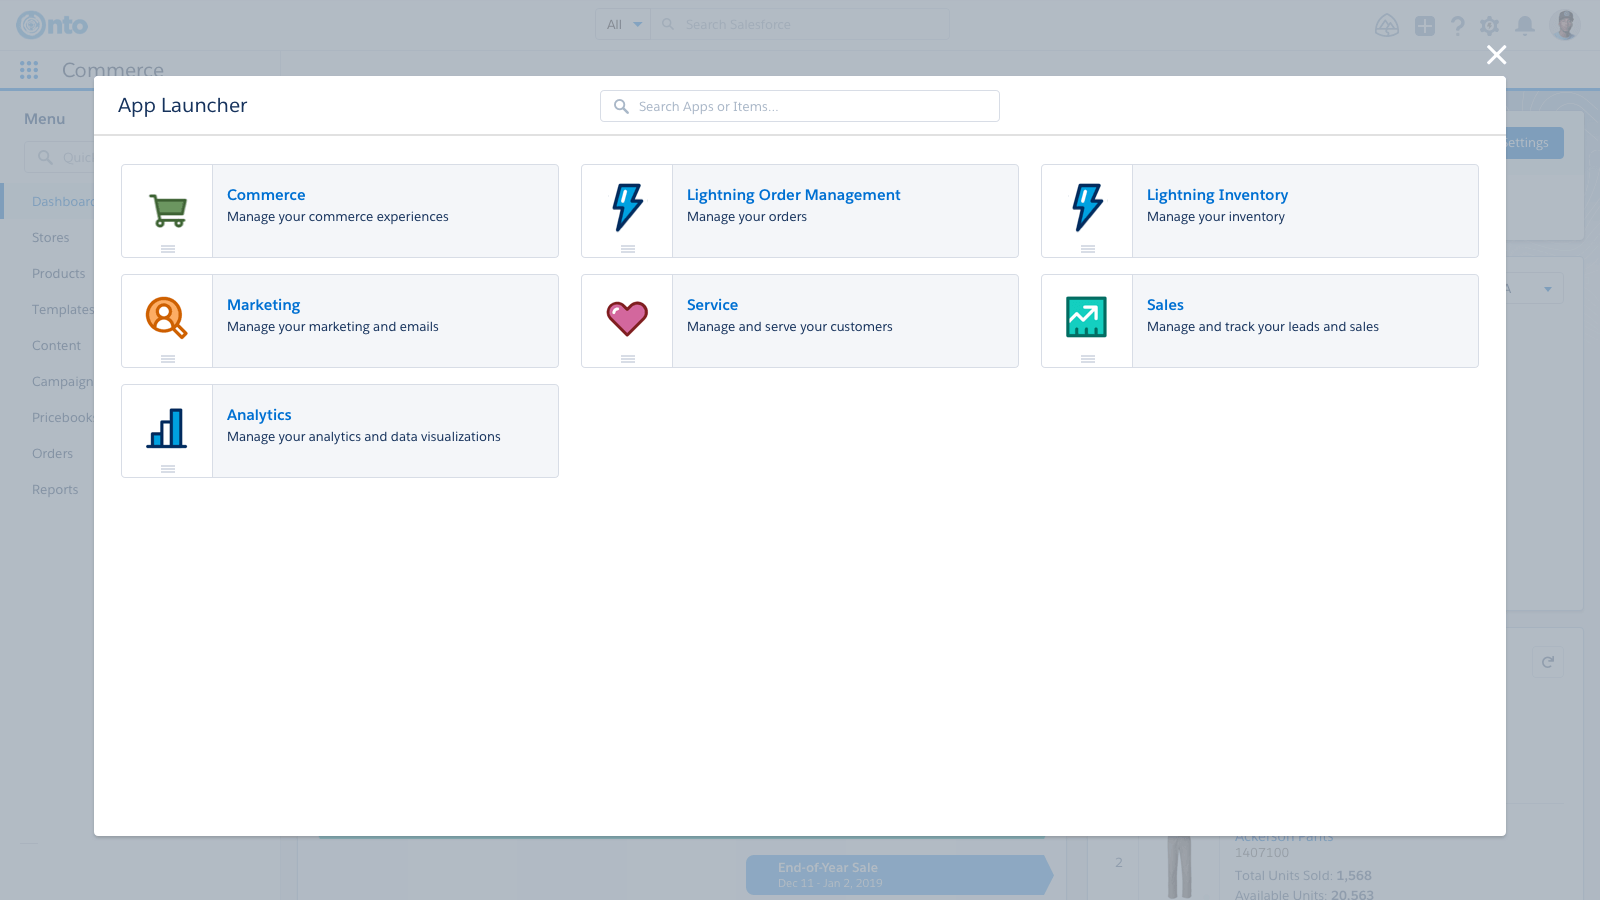Expand the All search scope dropdown
The image size is (1600, 900).
pos(623,24)
